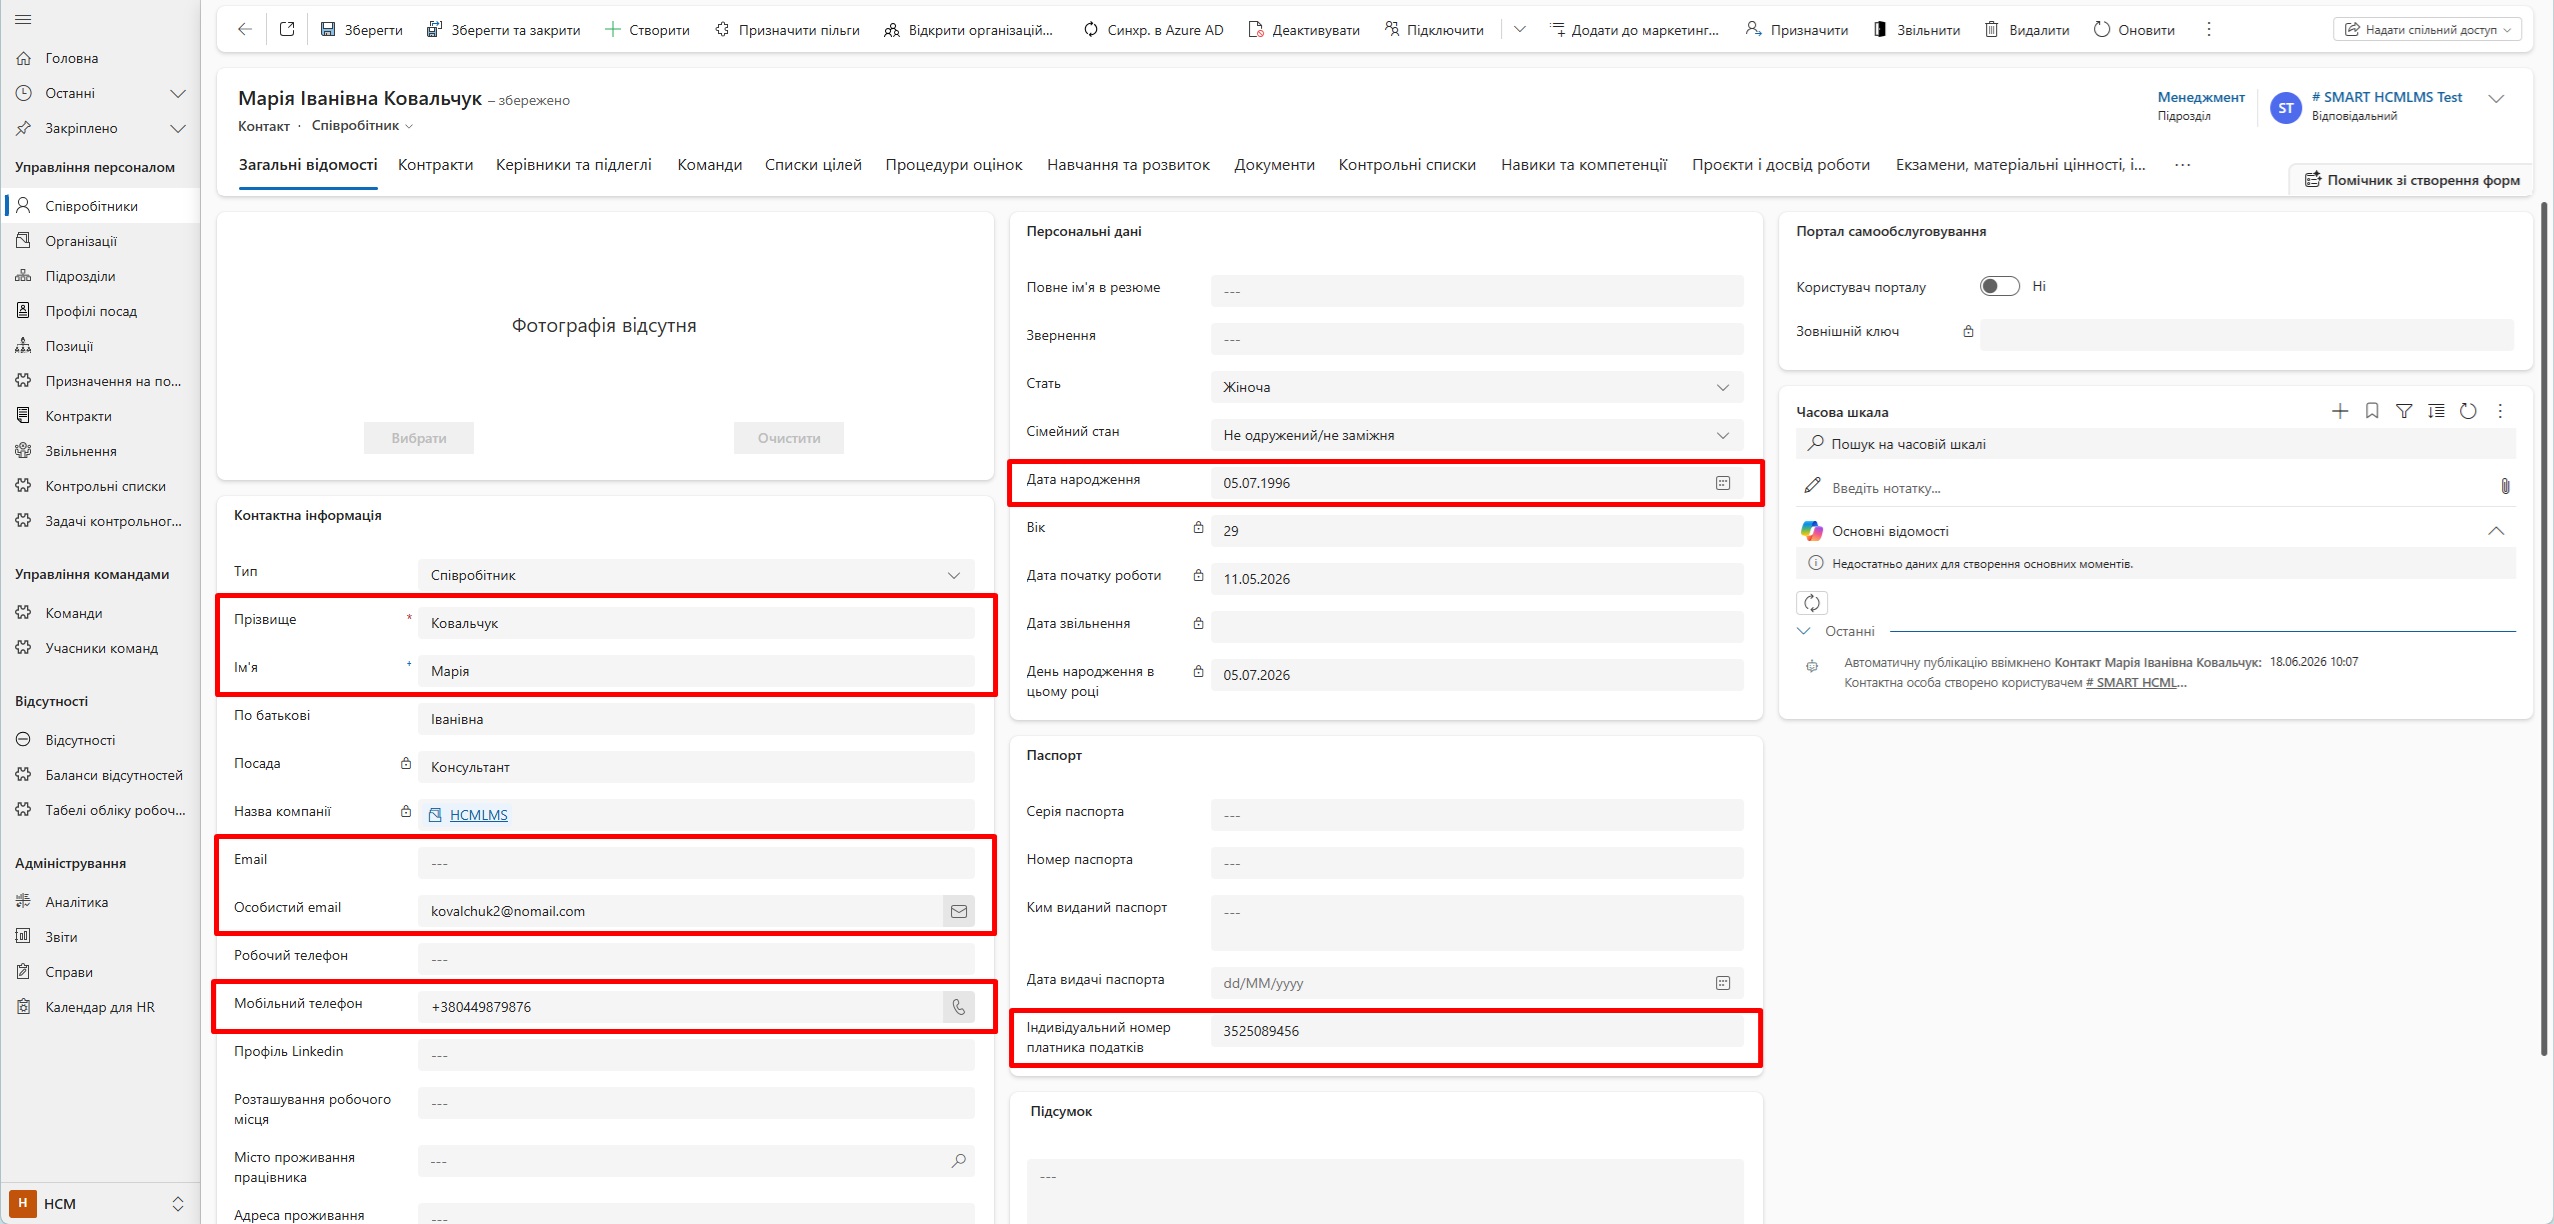This screenshot has height=1224, width=2554.
Task: Open the Тип Співробітник dropdown
Action: (696, 575)
